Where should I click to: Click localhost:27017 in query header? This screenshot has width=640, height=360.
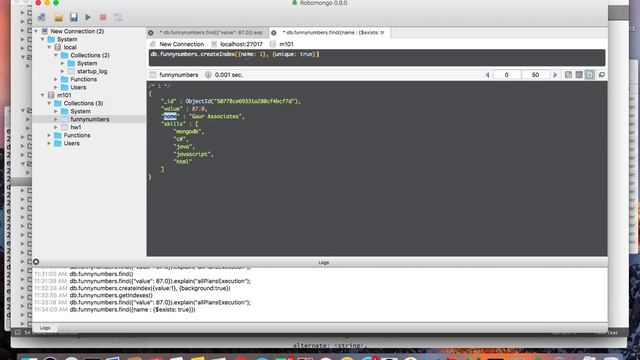[x=241, y=44]
